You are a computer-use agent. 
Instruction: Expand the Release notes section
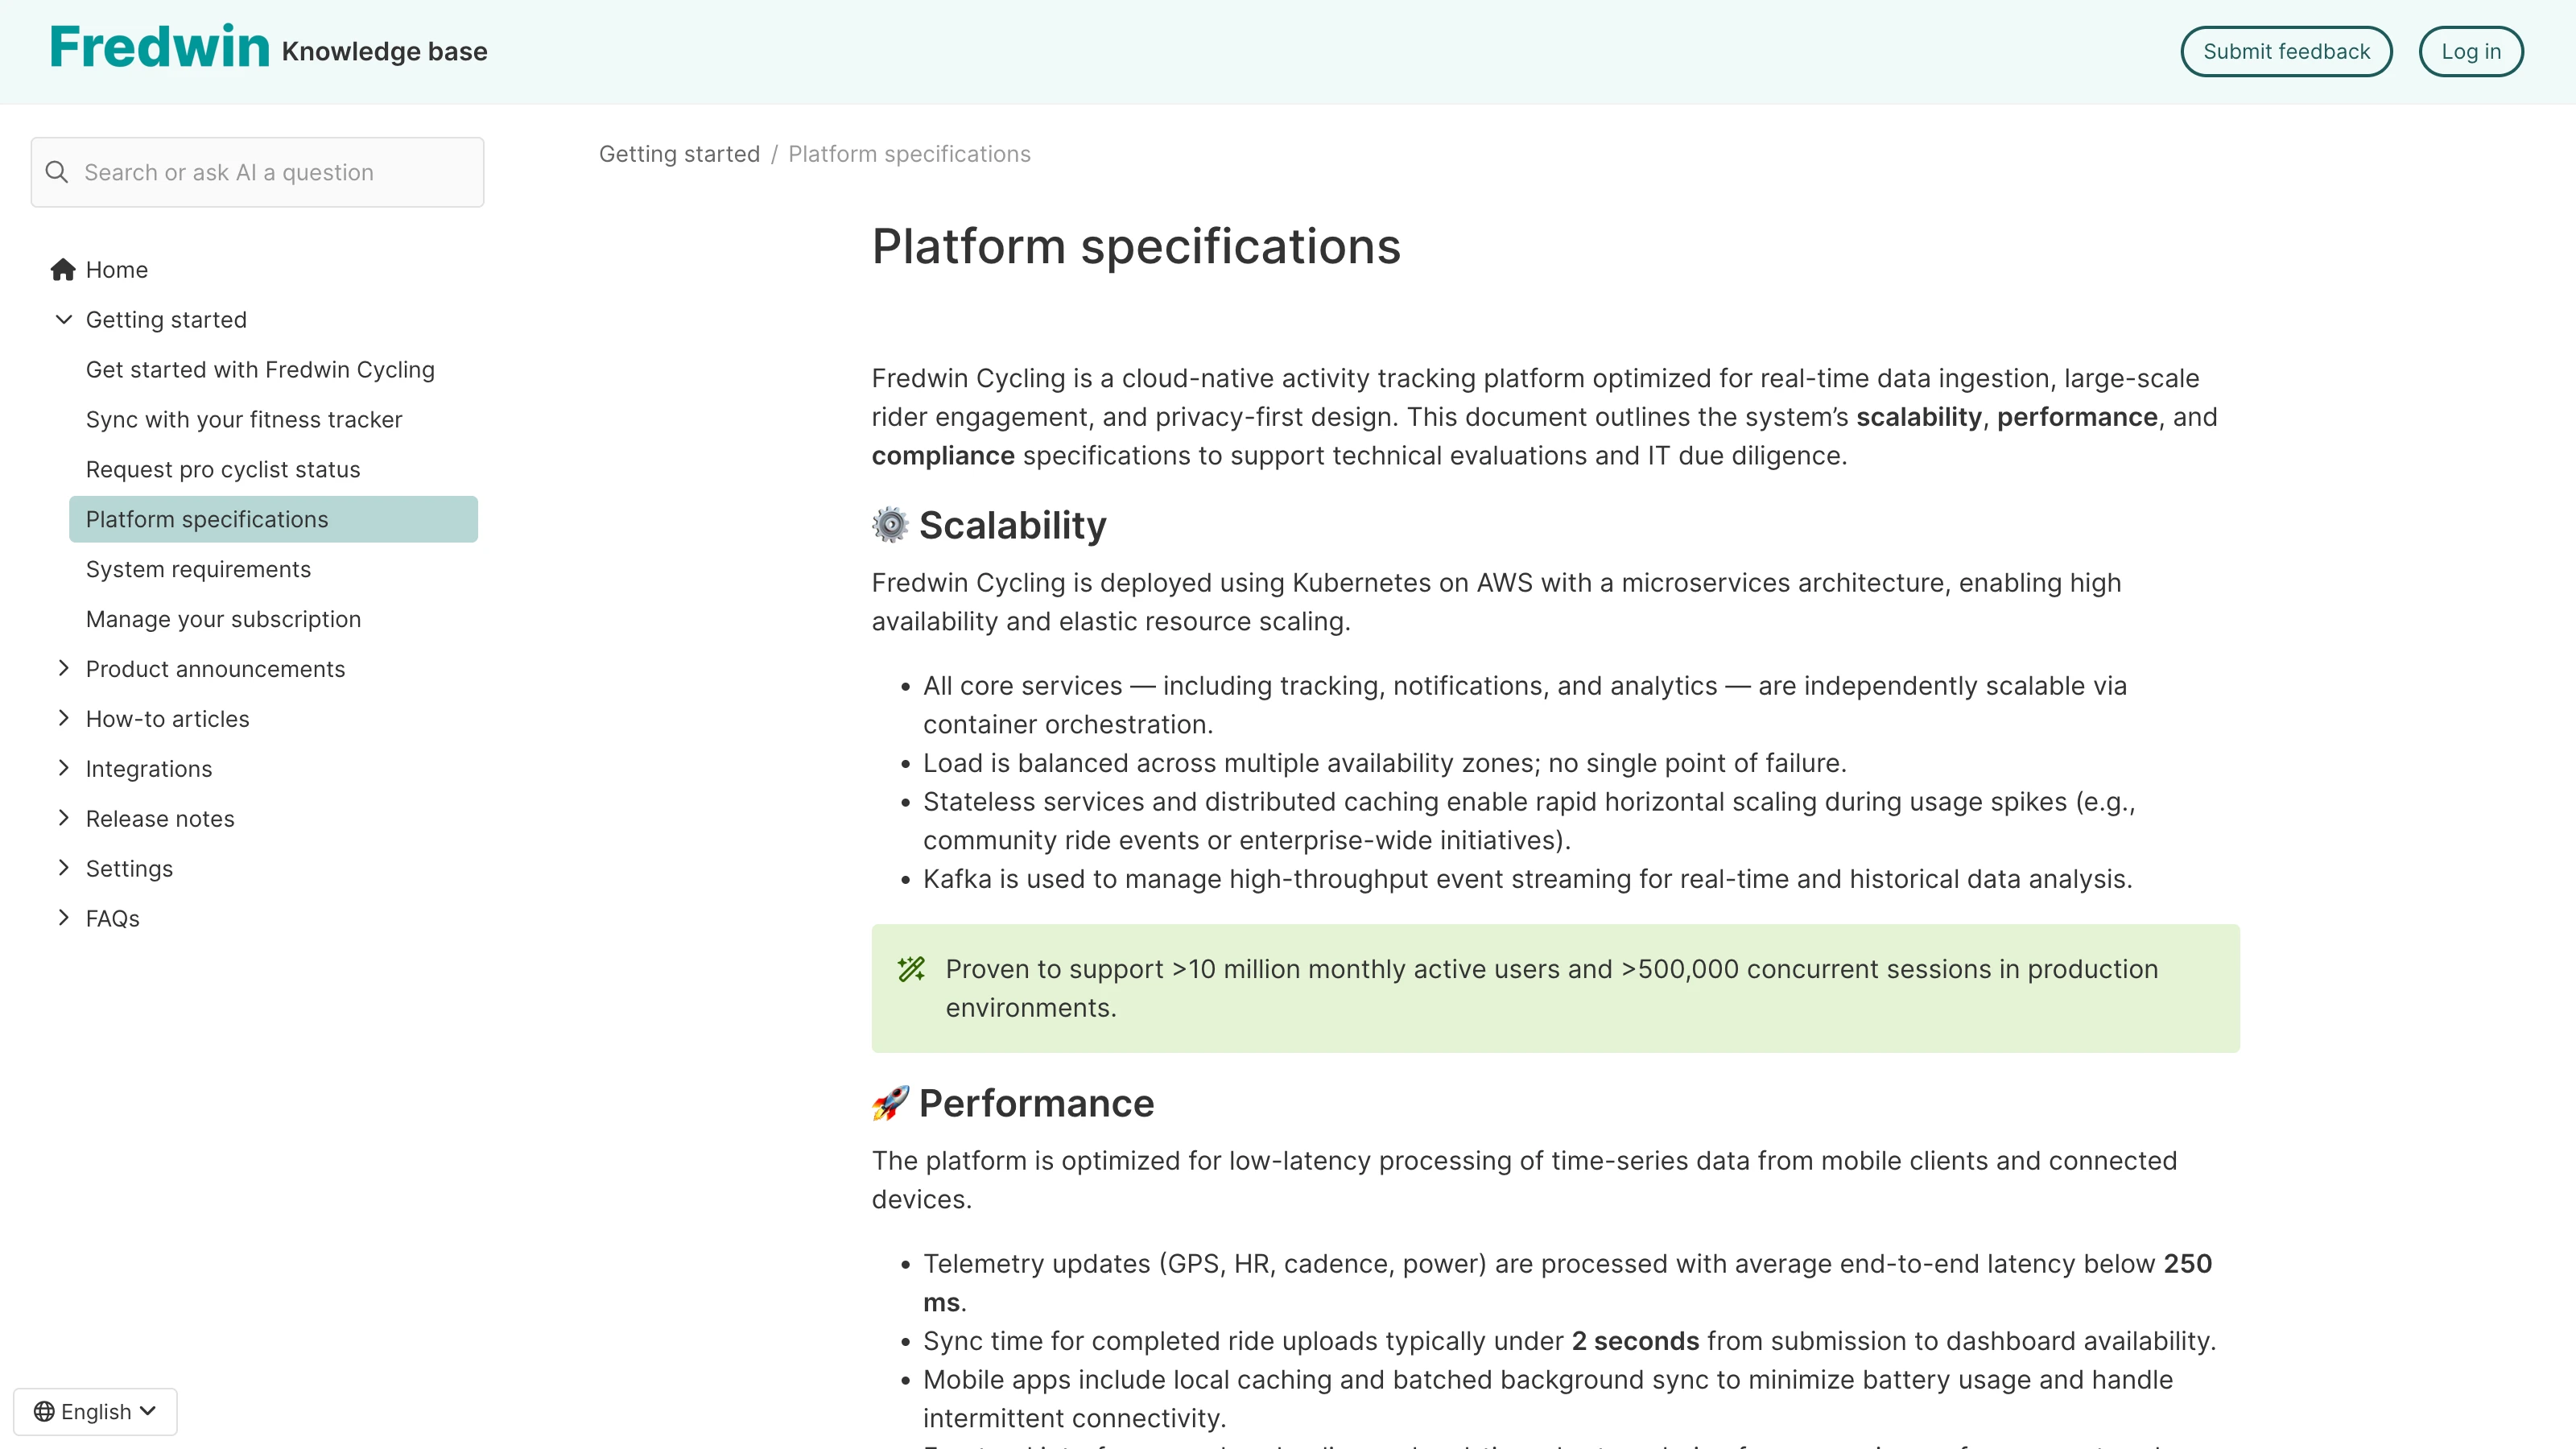coord(63,818)
